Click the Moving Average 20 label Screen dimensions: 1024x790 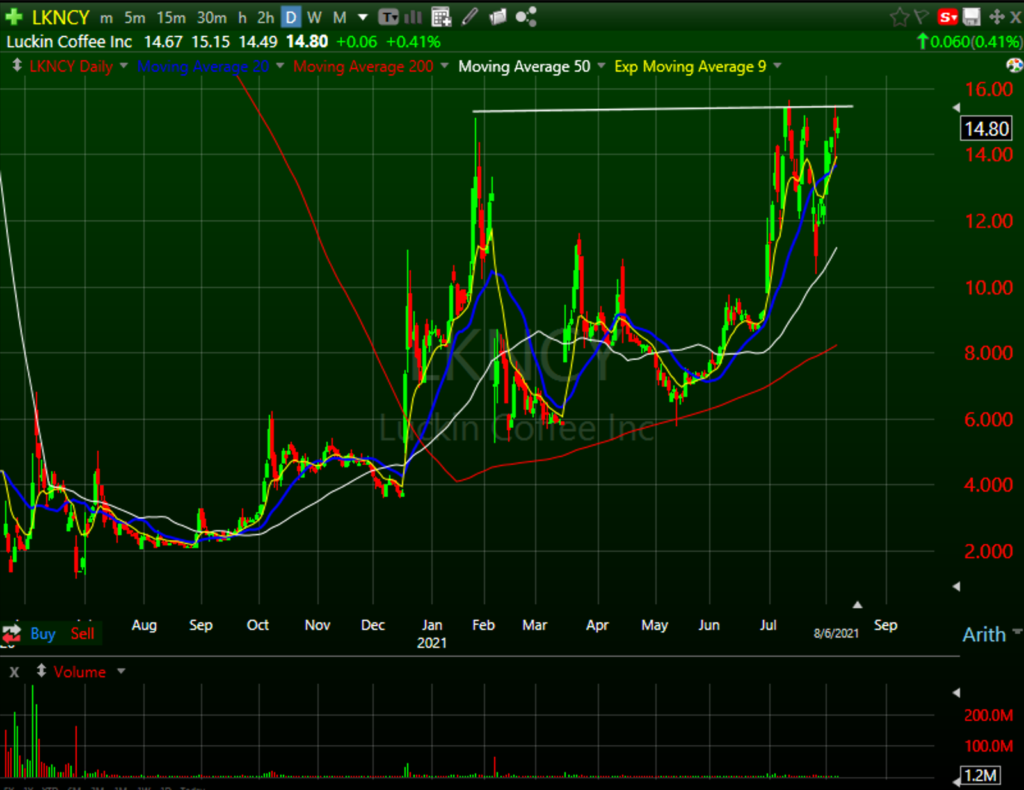point(203,67)
